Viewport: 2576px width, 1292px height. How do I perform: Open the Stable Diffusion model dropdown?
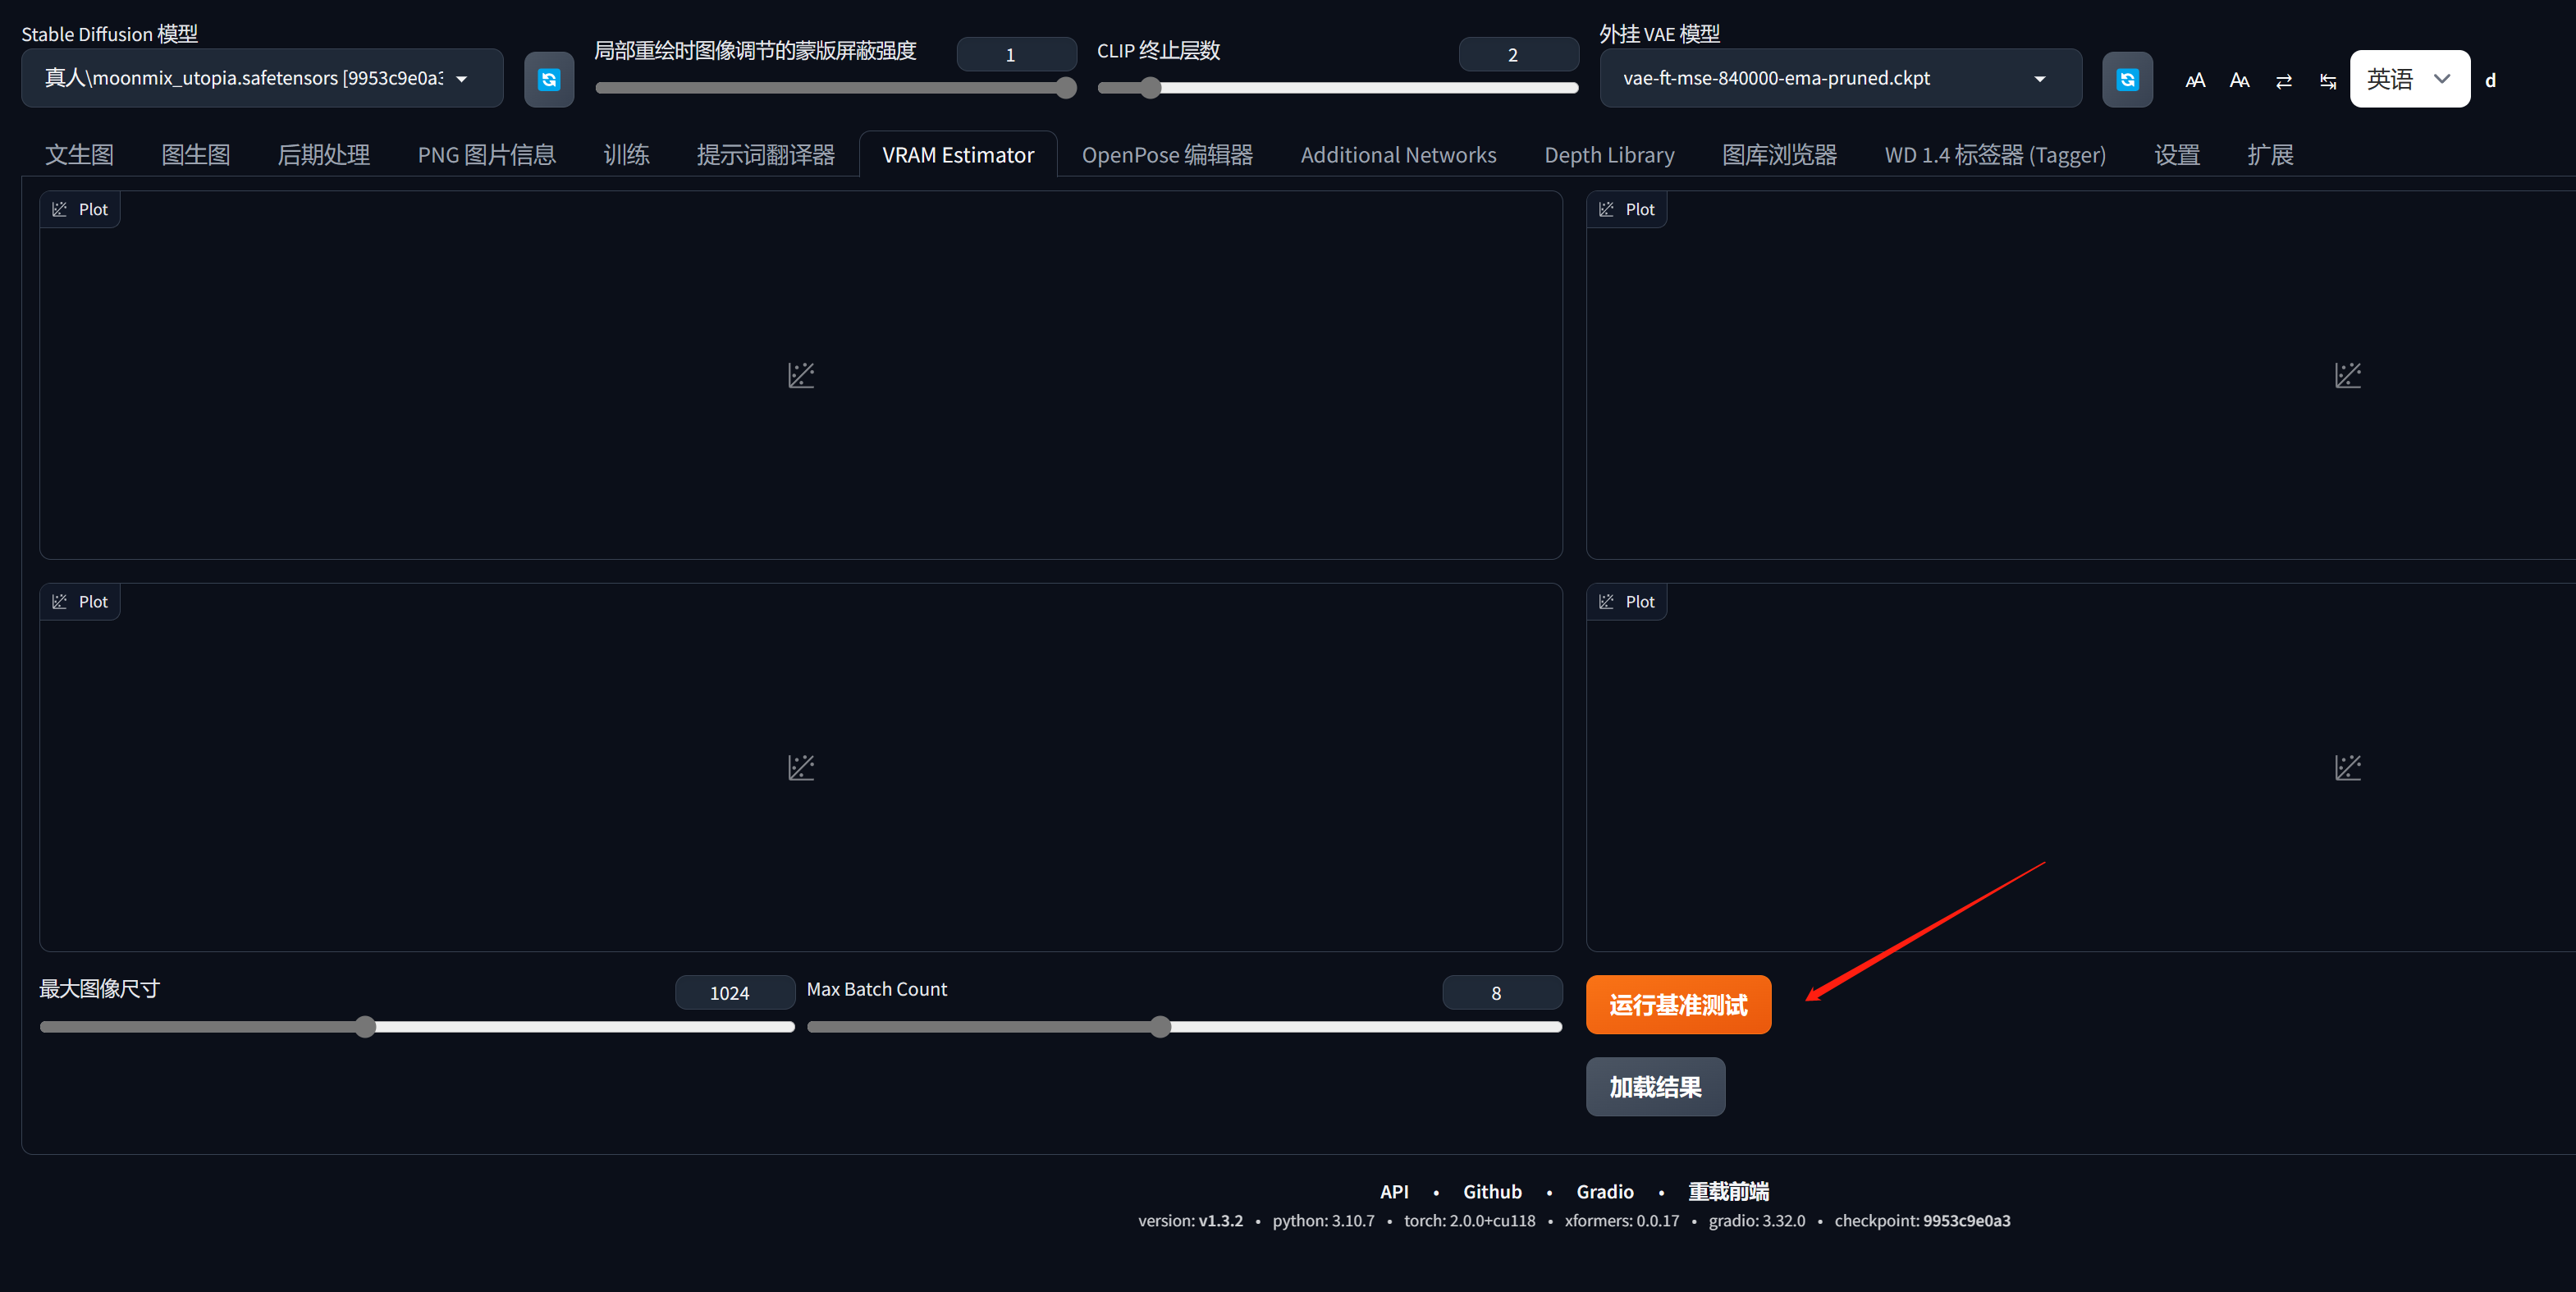[x=262, y=78]
